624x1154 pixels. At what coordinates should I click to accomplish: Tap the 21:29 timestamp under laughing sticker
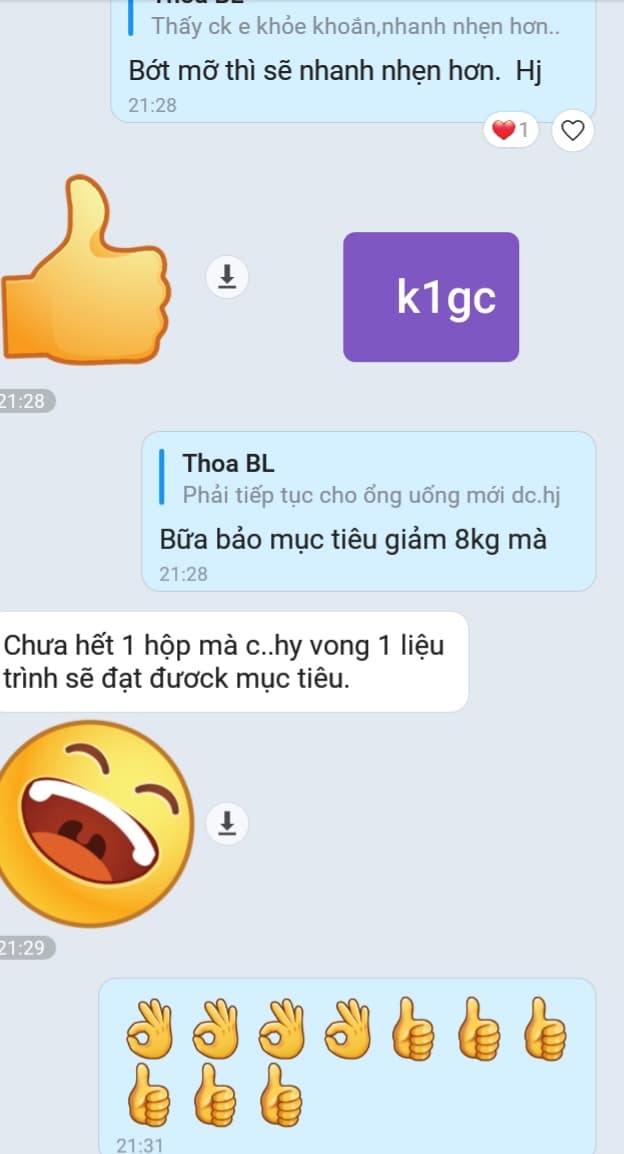26,948
